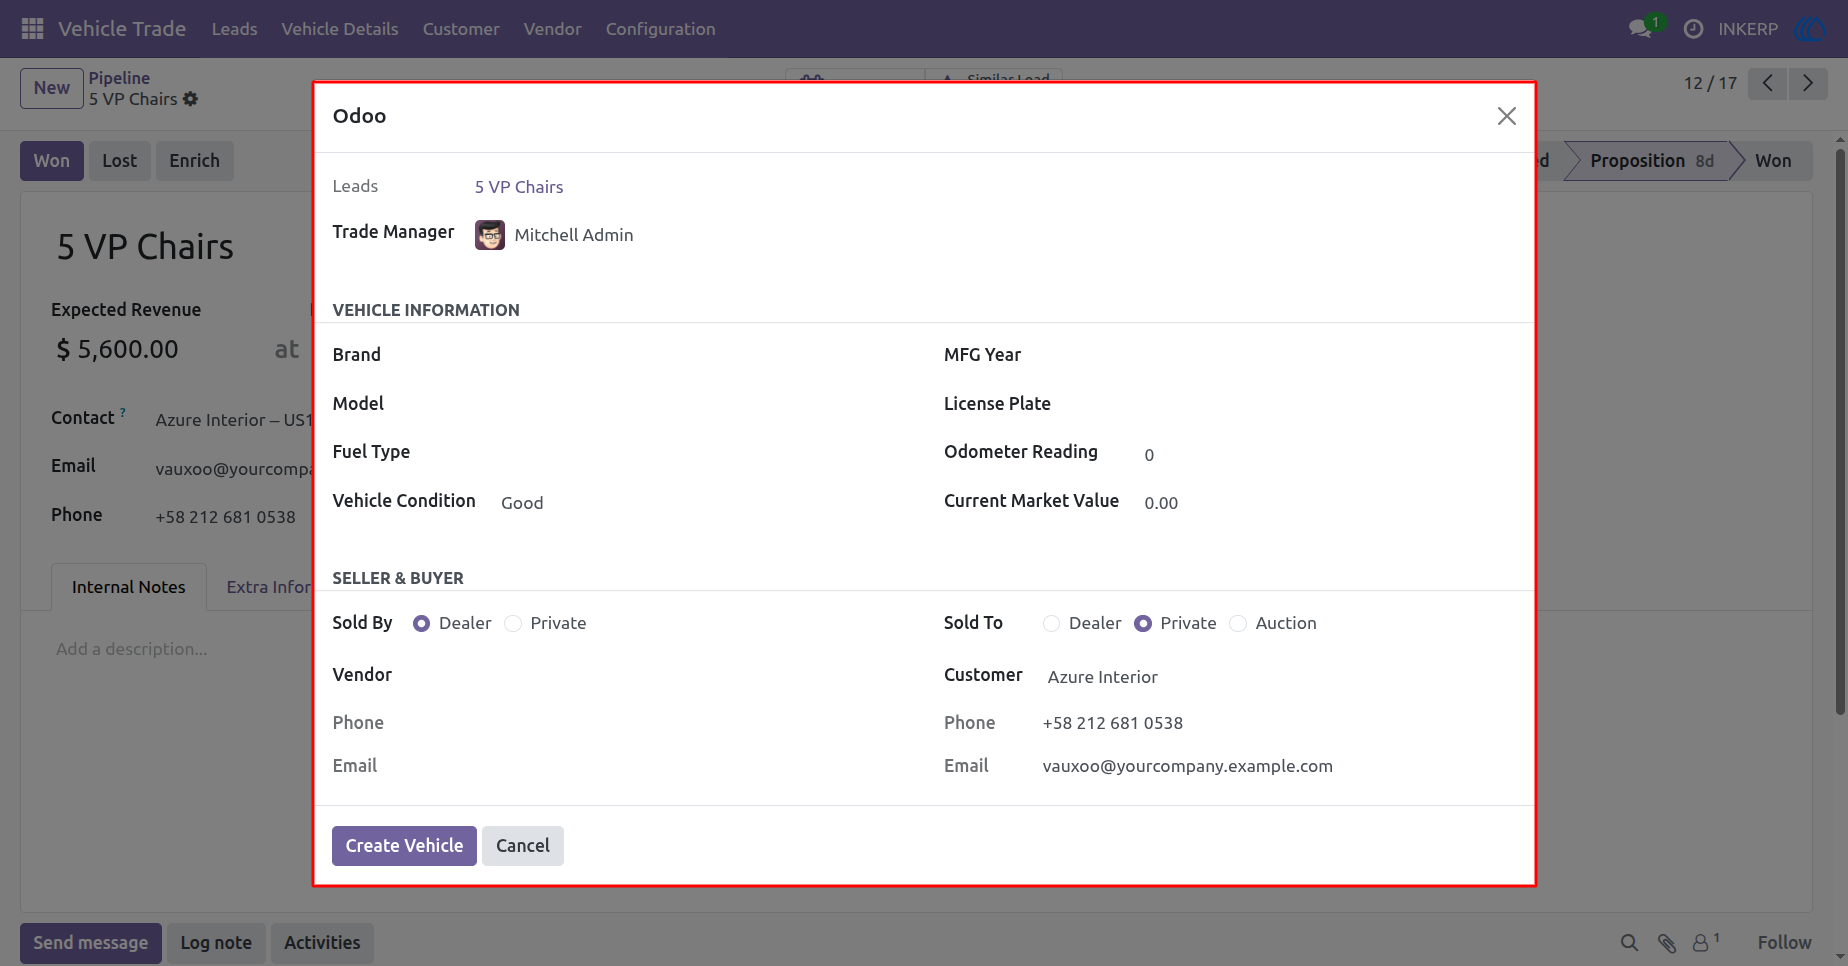Click the Cancel button in dialog
Viewport: 1848px width, 966px height.
click(x=523, y=846)
